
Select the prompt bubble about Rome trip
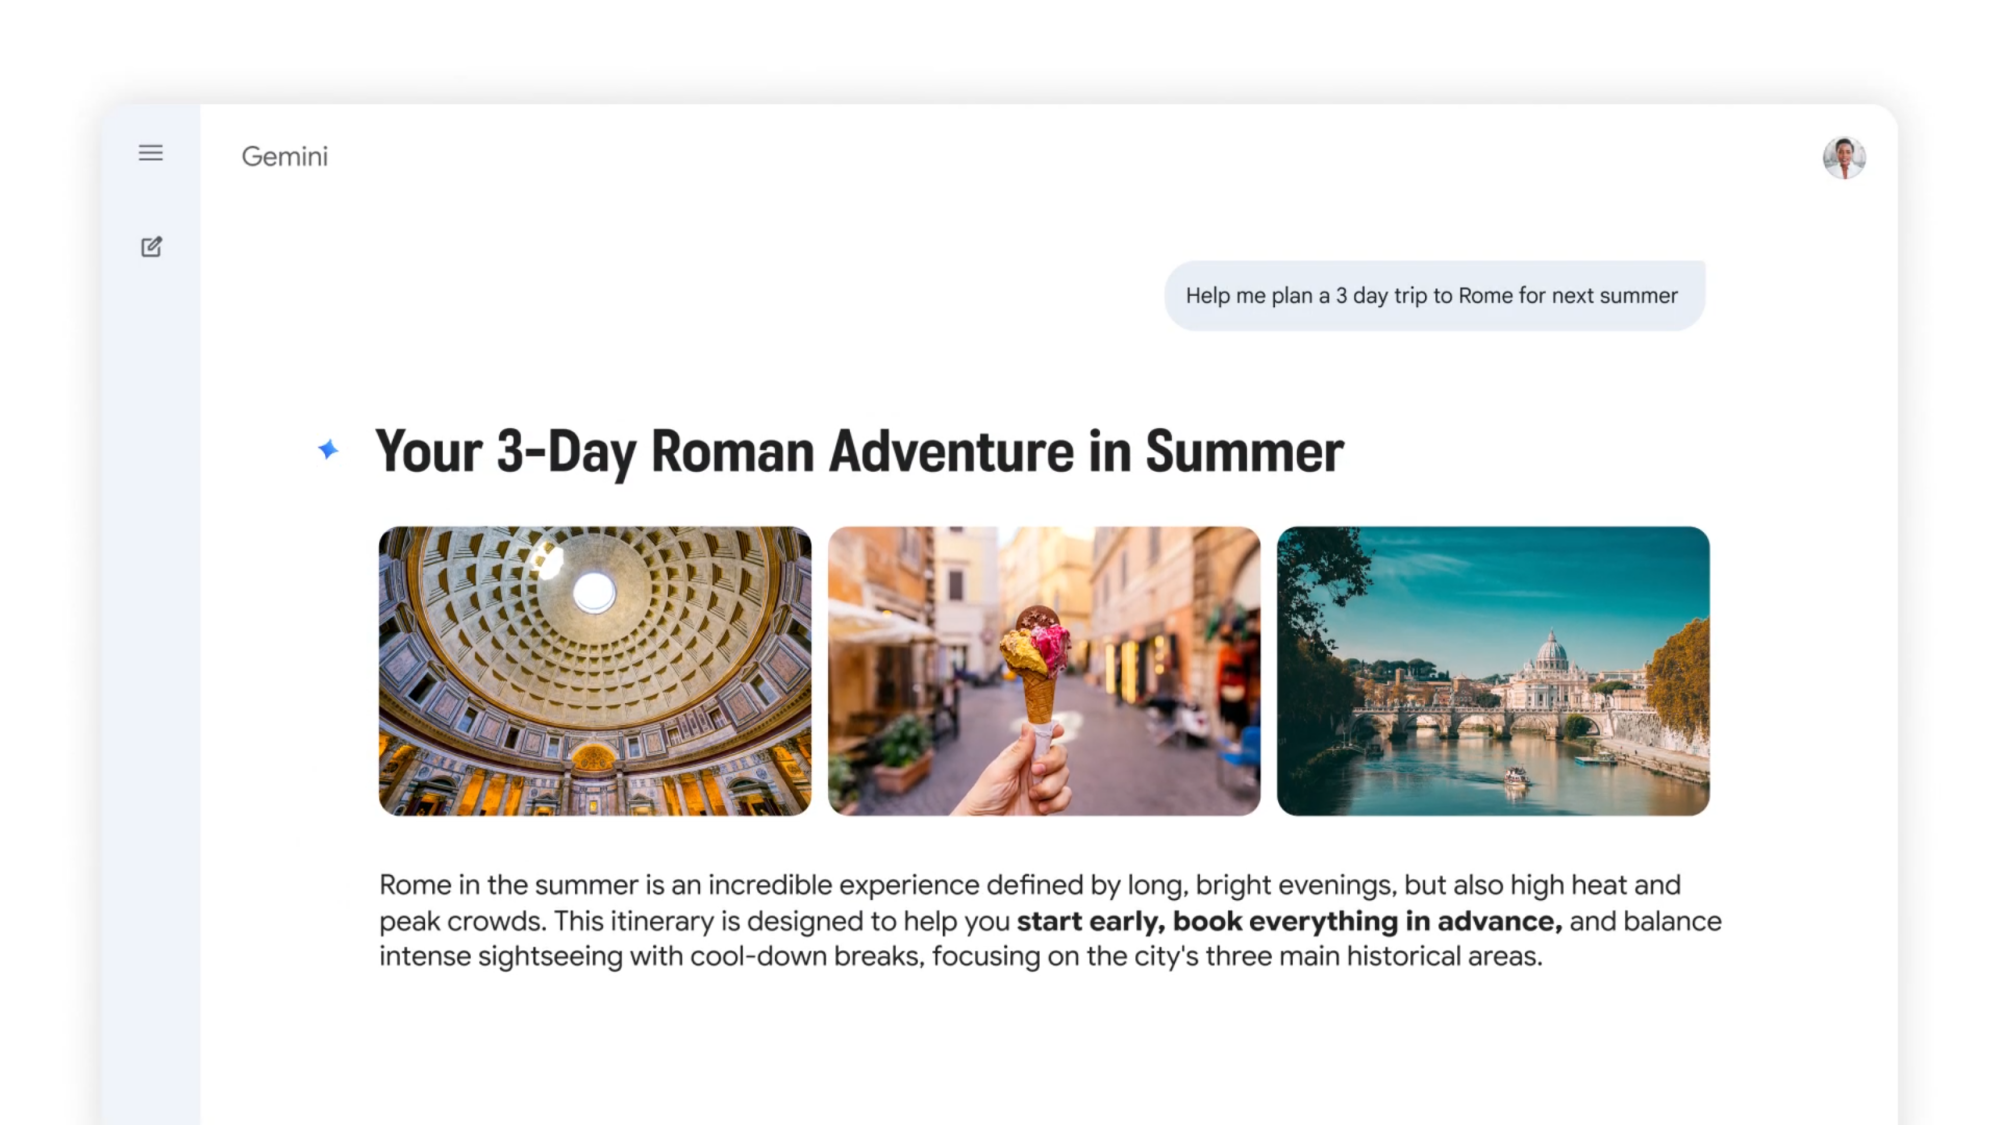tap(1434, 296)
